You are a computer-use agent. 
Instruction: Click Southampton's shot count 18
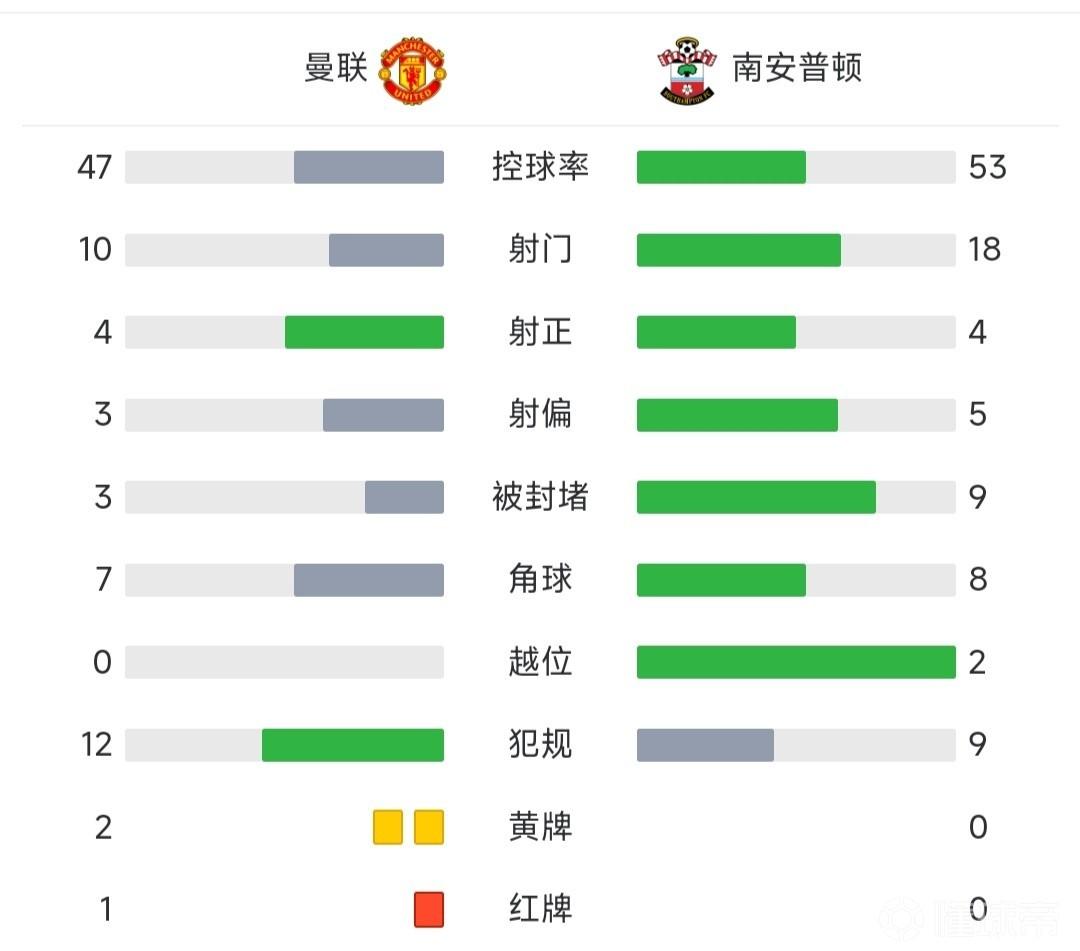[985, 249]
